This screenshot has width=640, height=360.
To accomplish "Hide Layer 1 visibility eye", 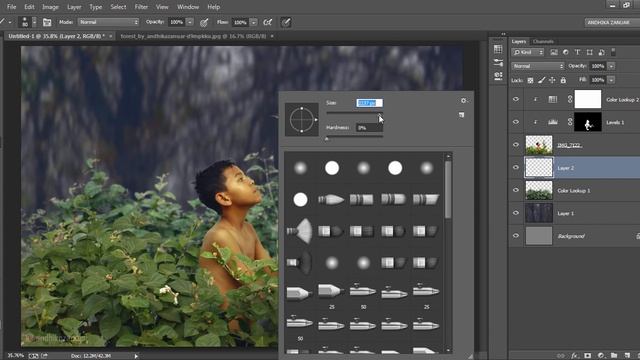I will coord(516,213).
